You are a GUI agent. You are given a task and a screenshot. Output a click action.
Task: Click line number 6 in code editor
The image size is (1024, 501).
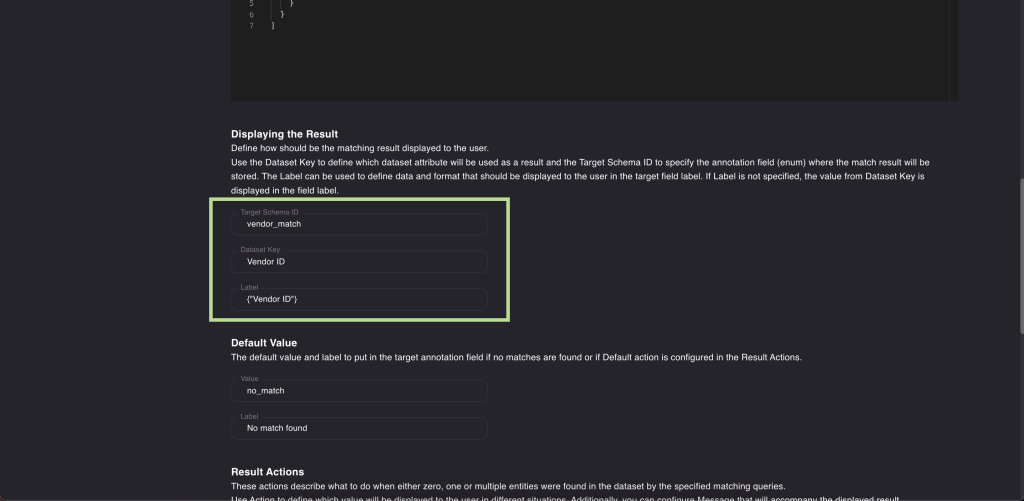[x=251, y=14]
